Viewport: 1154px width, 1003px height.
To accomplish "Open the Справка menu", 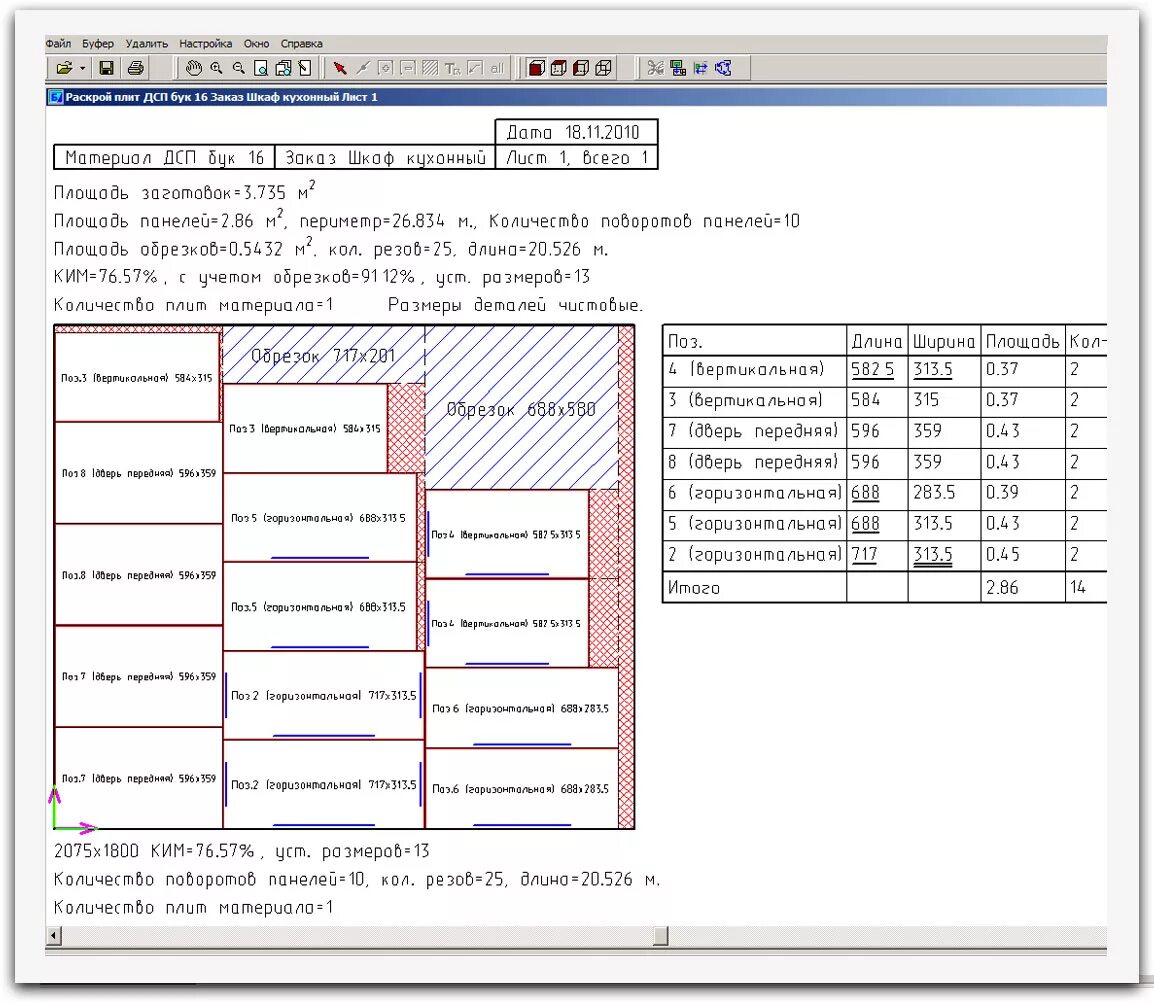I will pos(302,43).
